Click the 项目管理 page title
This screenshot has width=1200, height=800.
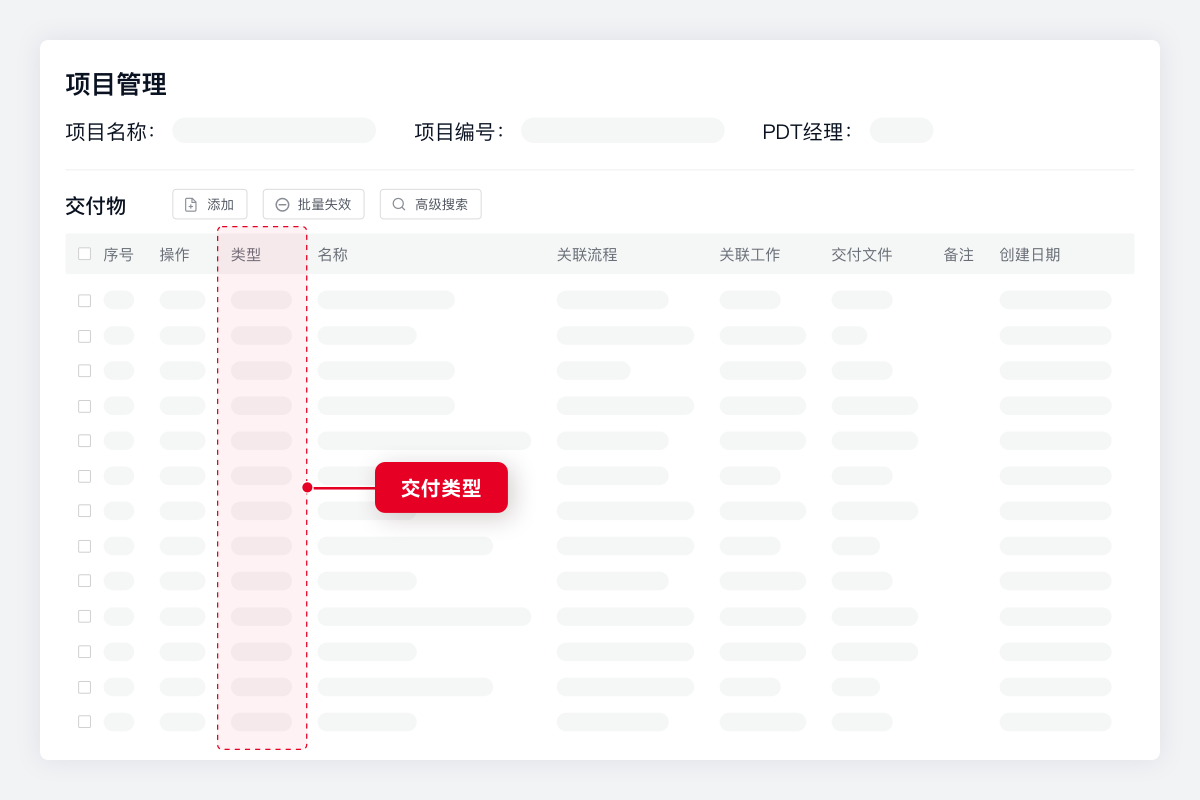coord(116,84)
